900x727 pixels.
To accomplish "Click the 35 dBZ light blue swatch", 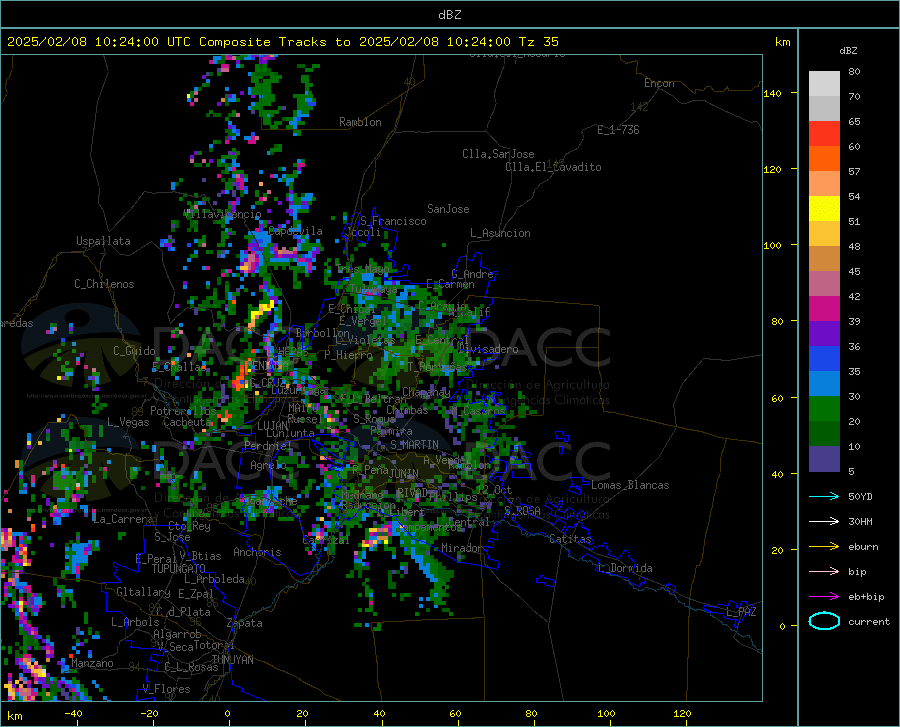I will pyautogui.click(x=824, y=384).
